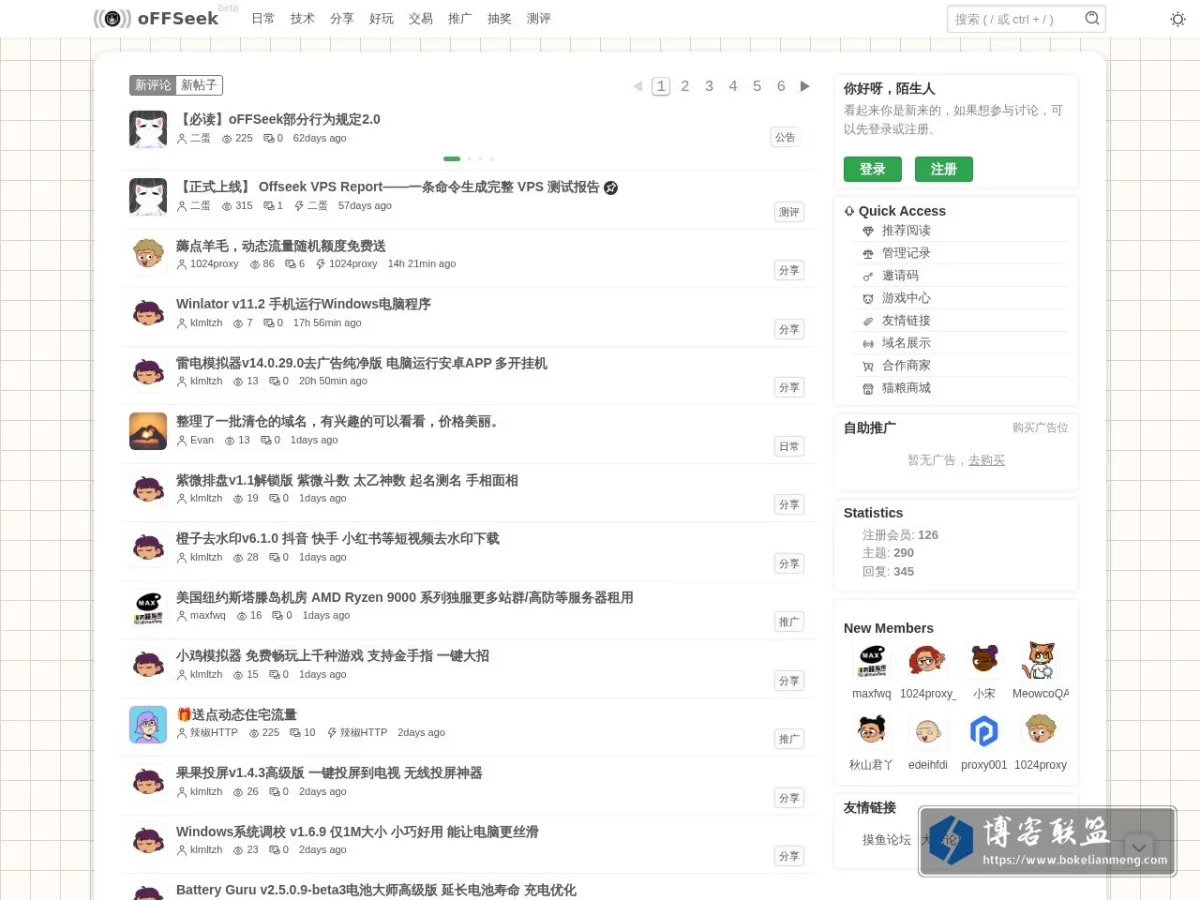Click the search magnifier icon
The height and width of the screenshot is (900, 1200).
1092,18
